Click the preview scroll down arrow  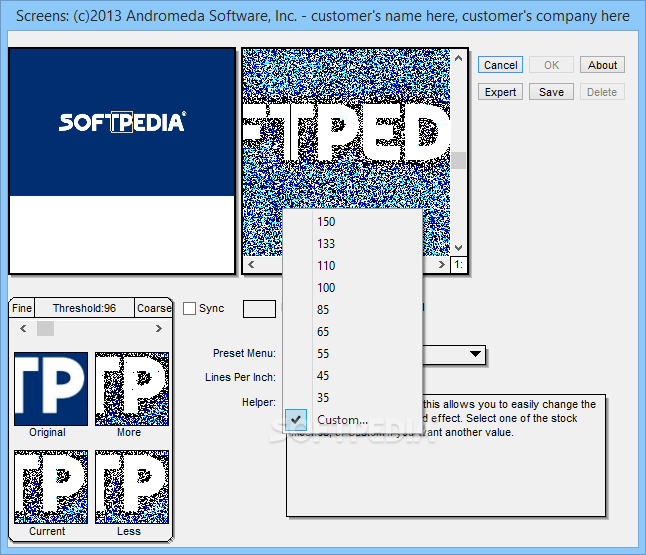[x=459, y=248]
